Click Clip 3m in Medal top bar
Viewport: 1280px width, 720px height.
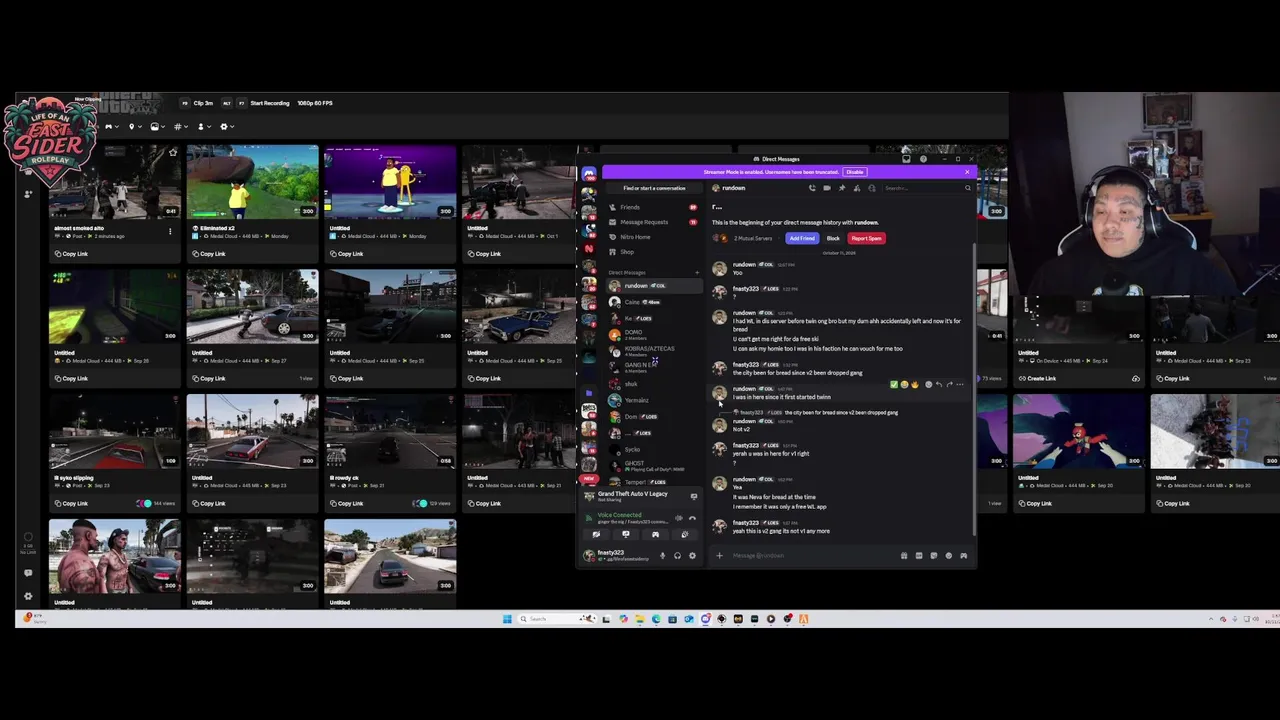(x=203, y=103)
